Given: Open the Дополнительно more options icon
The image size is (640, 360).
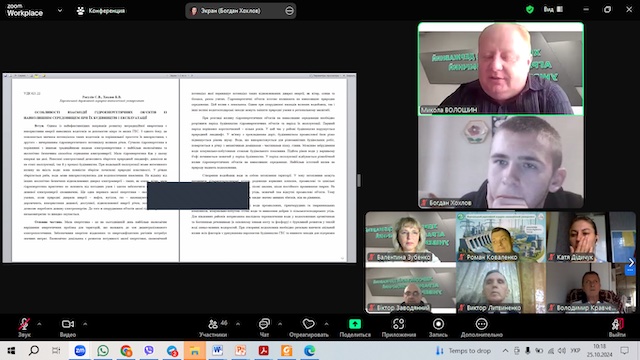Looking at the screenshot, I should coord(482,327).
